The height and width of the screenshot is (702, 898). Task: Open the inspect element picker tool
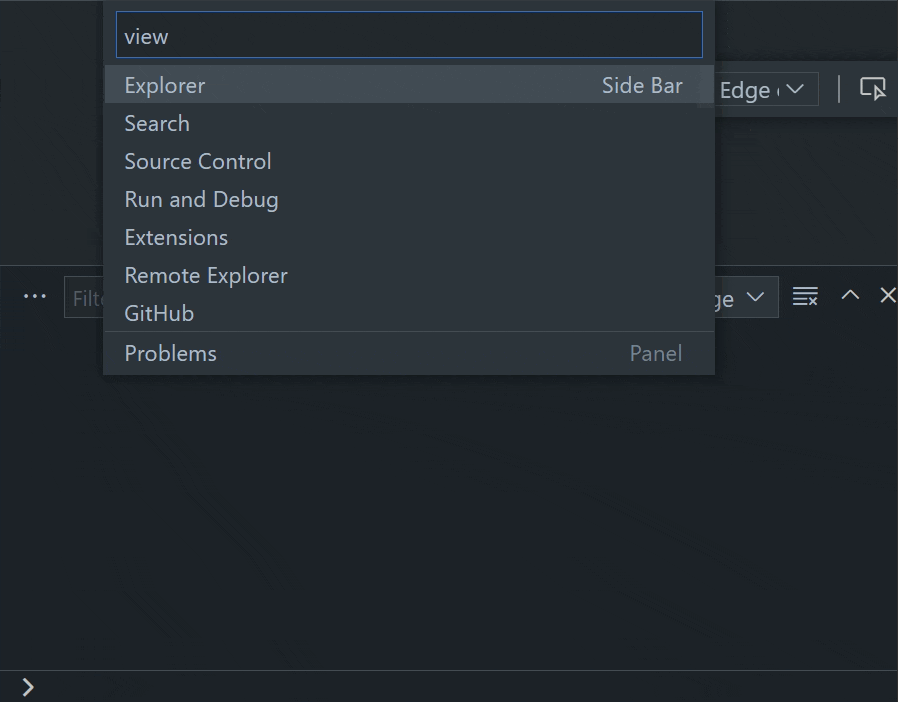click(872, 89)
